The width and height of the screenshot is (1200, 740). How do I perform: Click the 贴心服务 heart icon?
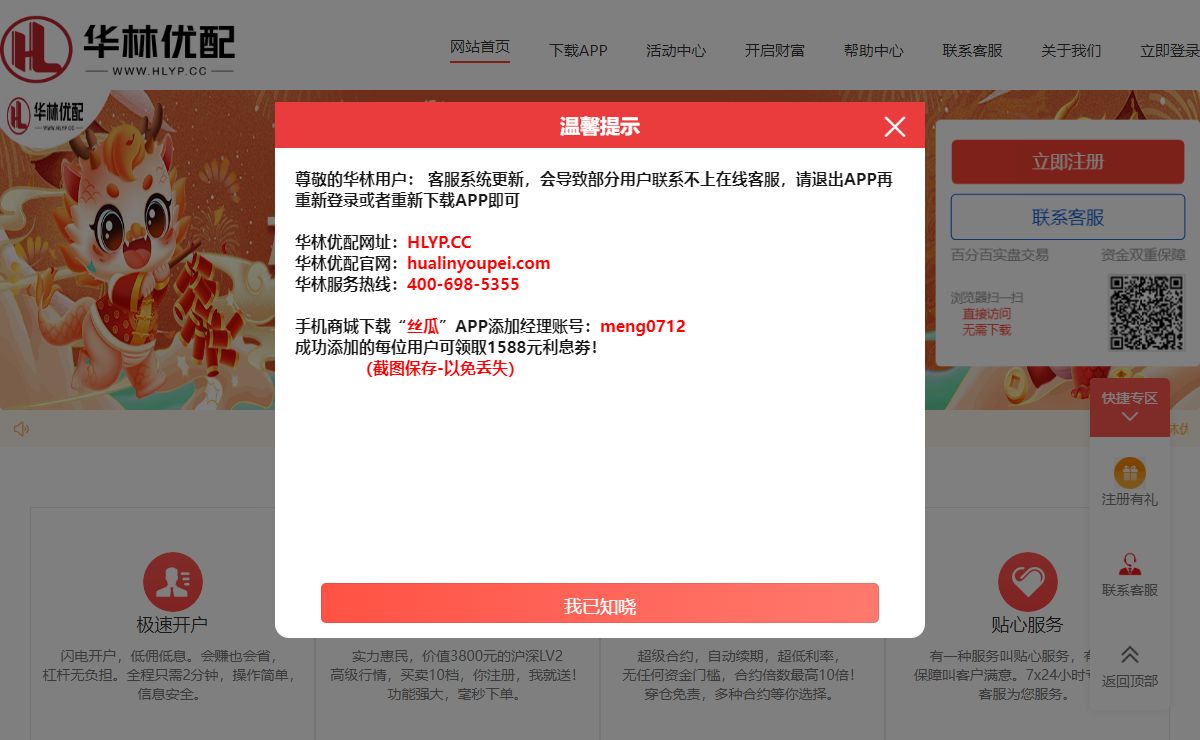[x=1027, y=582]
